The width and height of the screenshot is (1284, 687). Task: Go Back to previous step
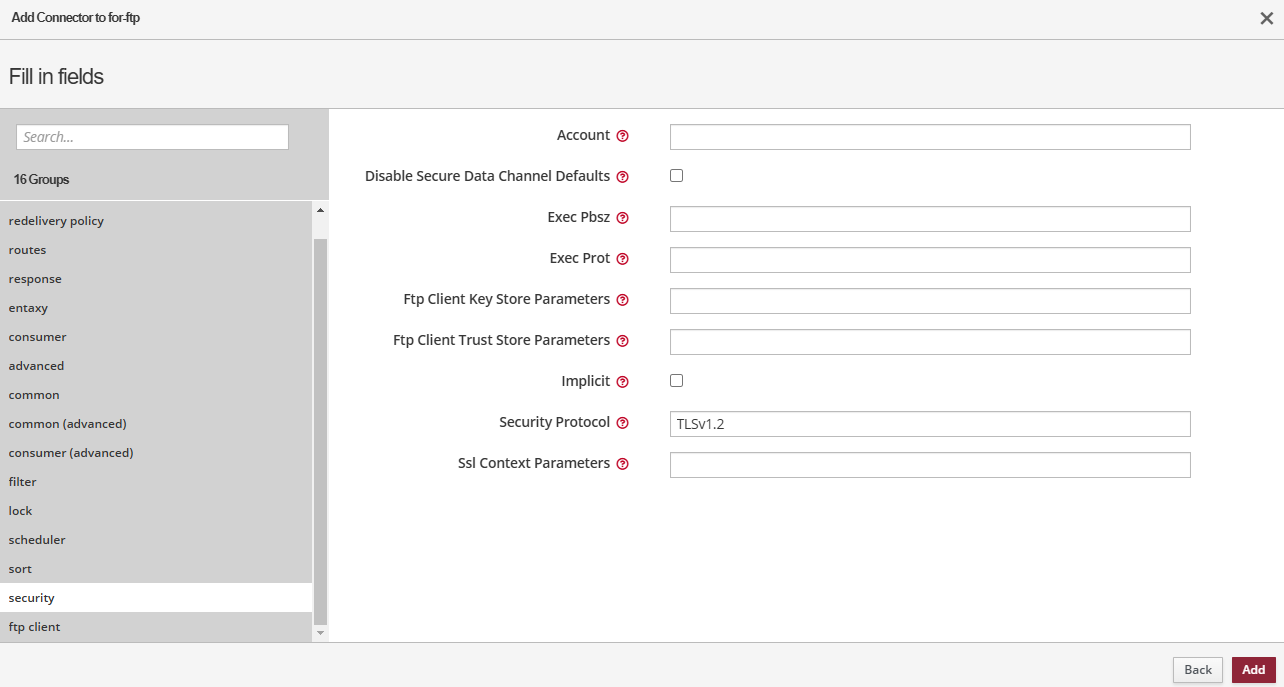(1197, 670)
